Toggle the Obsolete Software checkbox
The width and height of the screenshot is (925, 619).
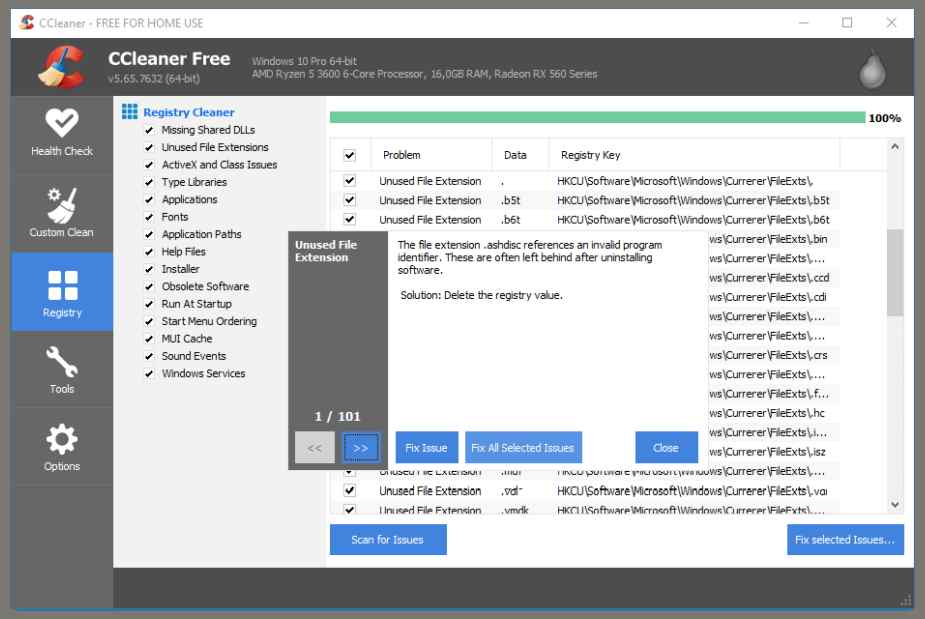(x=149, y=287)
